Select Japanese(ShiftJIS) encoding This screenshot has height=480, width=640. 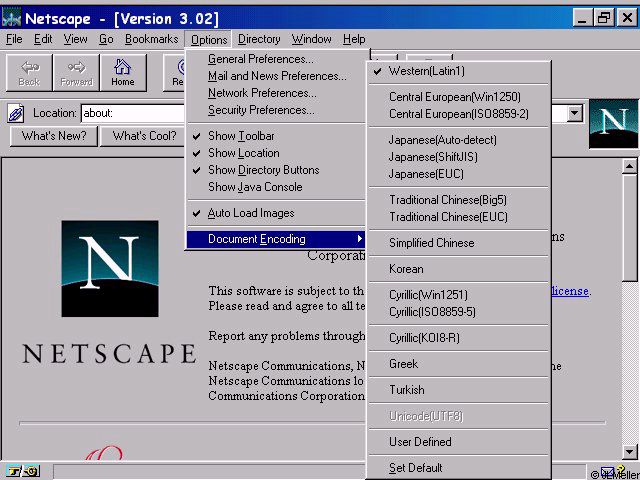pos(458,157)
